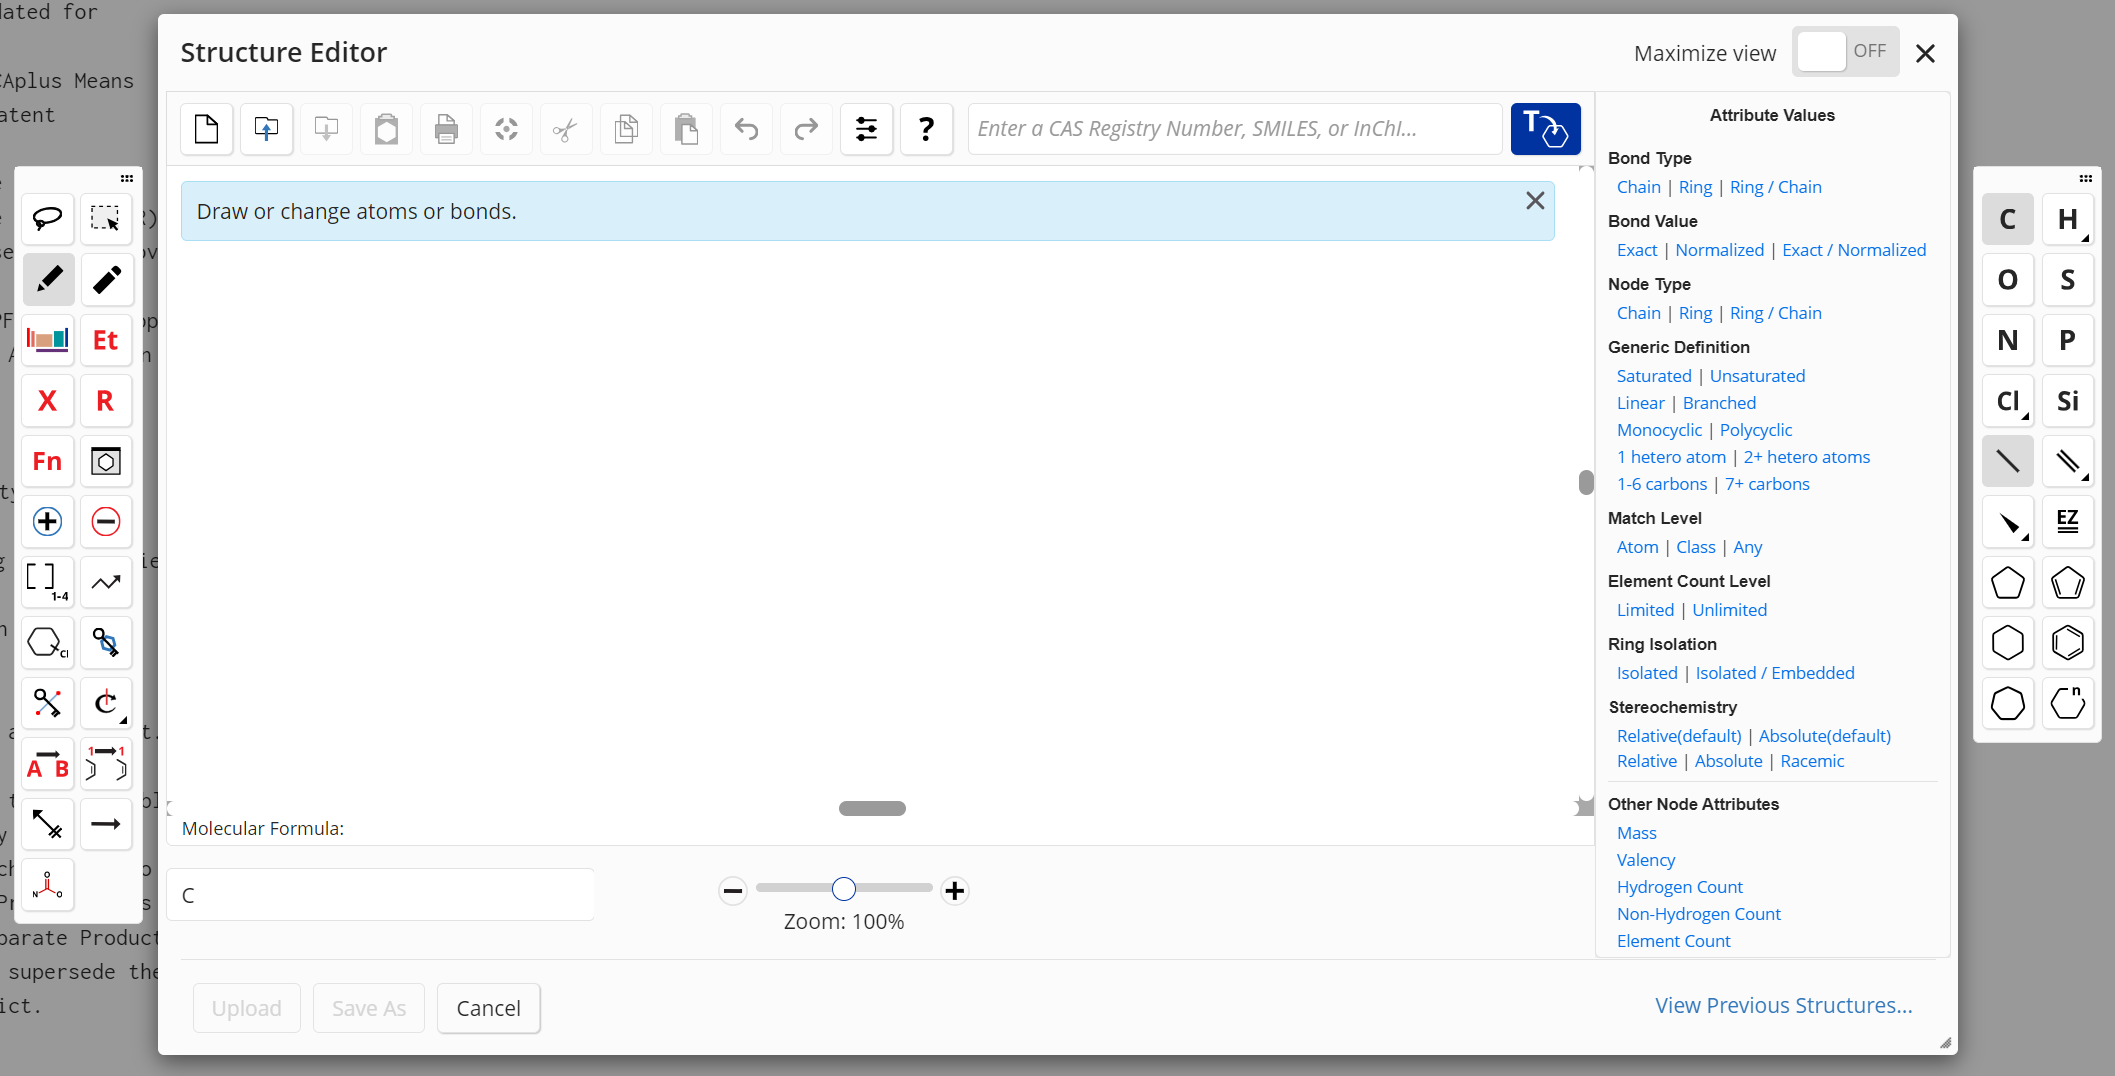2115x1076 pixels.
Task: Open the import structure file button
Action: coord(267,129)
